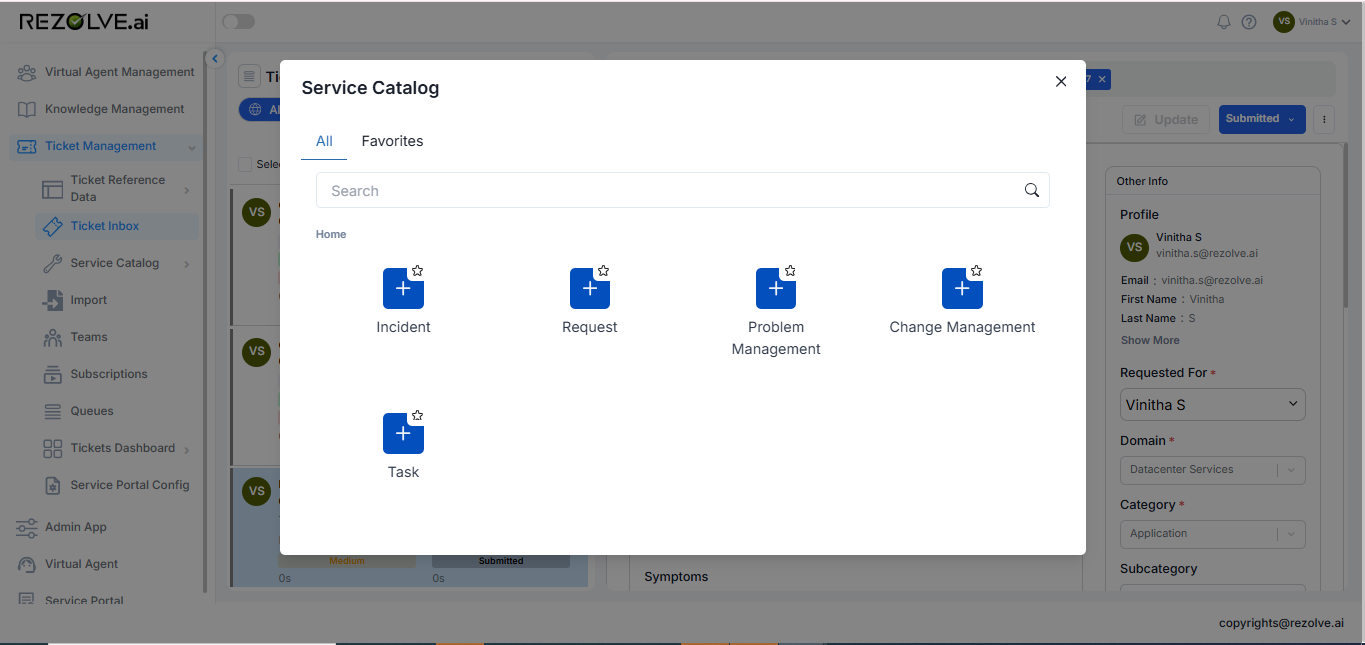Remove the blue filter tag with x

(1102, 79)
